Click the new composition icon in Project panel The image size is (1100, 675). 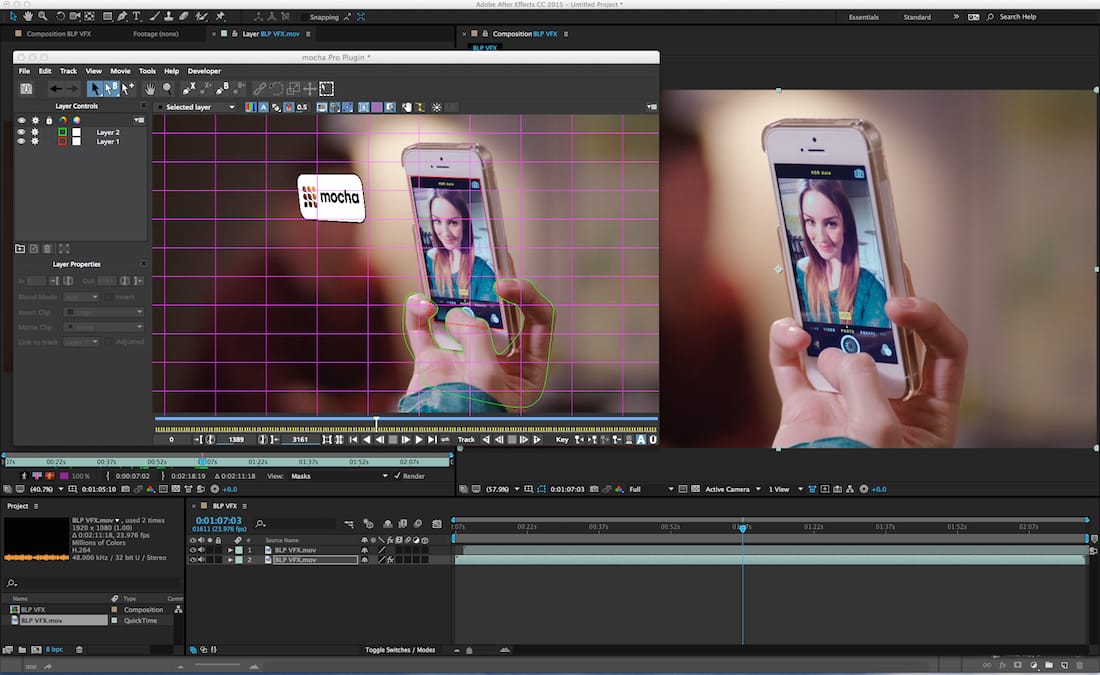tap(36, 650)
